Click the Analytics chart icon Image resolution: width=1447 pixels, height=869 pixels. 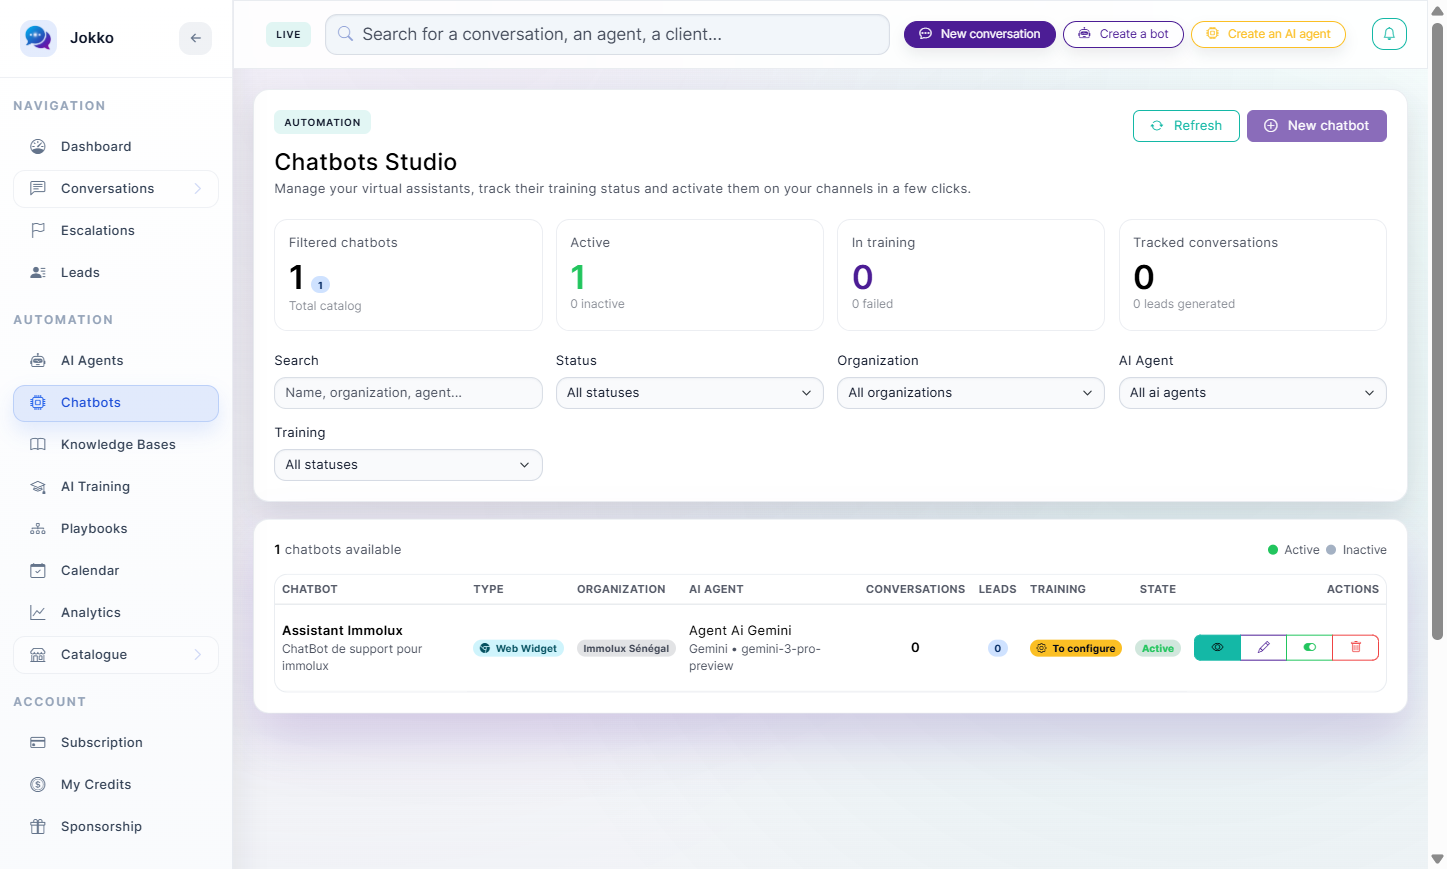point(38,613)
